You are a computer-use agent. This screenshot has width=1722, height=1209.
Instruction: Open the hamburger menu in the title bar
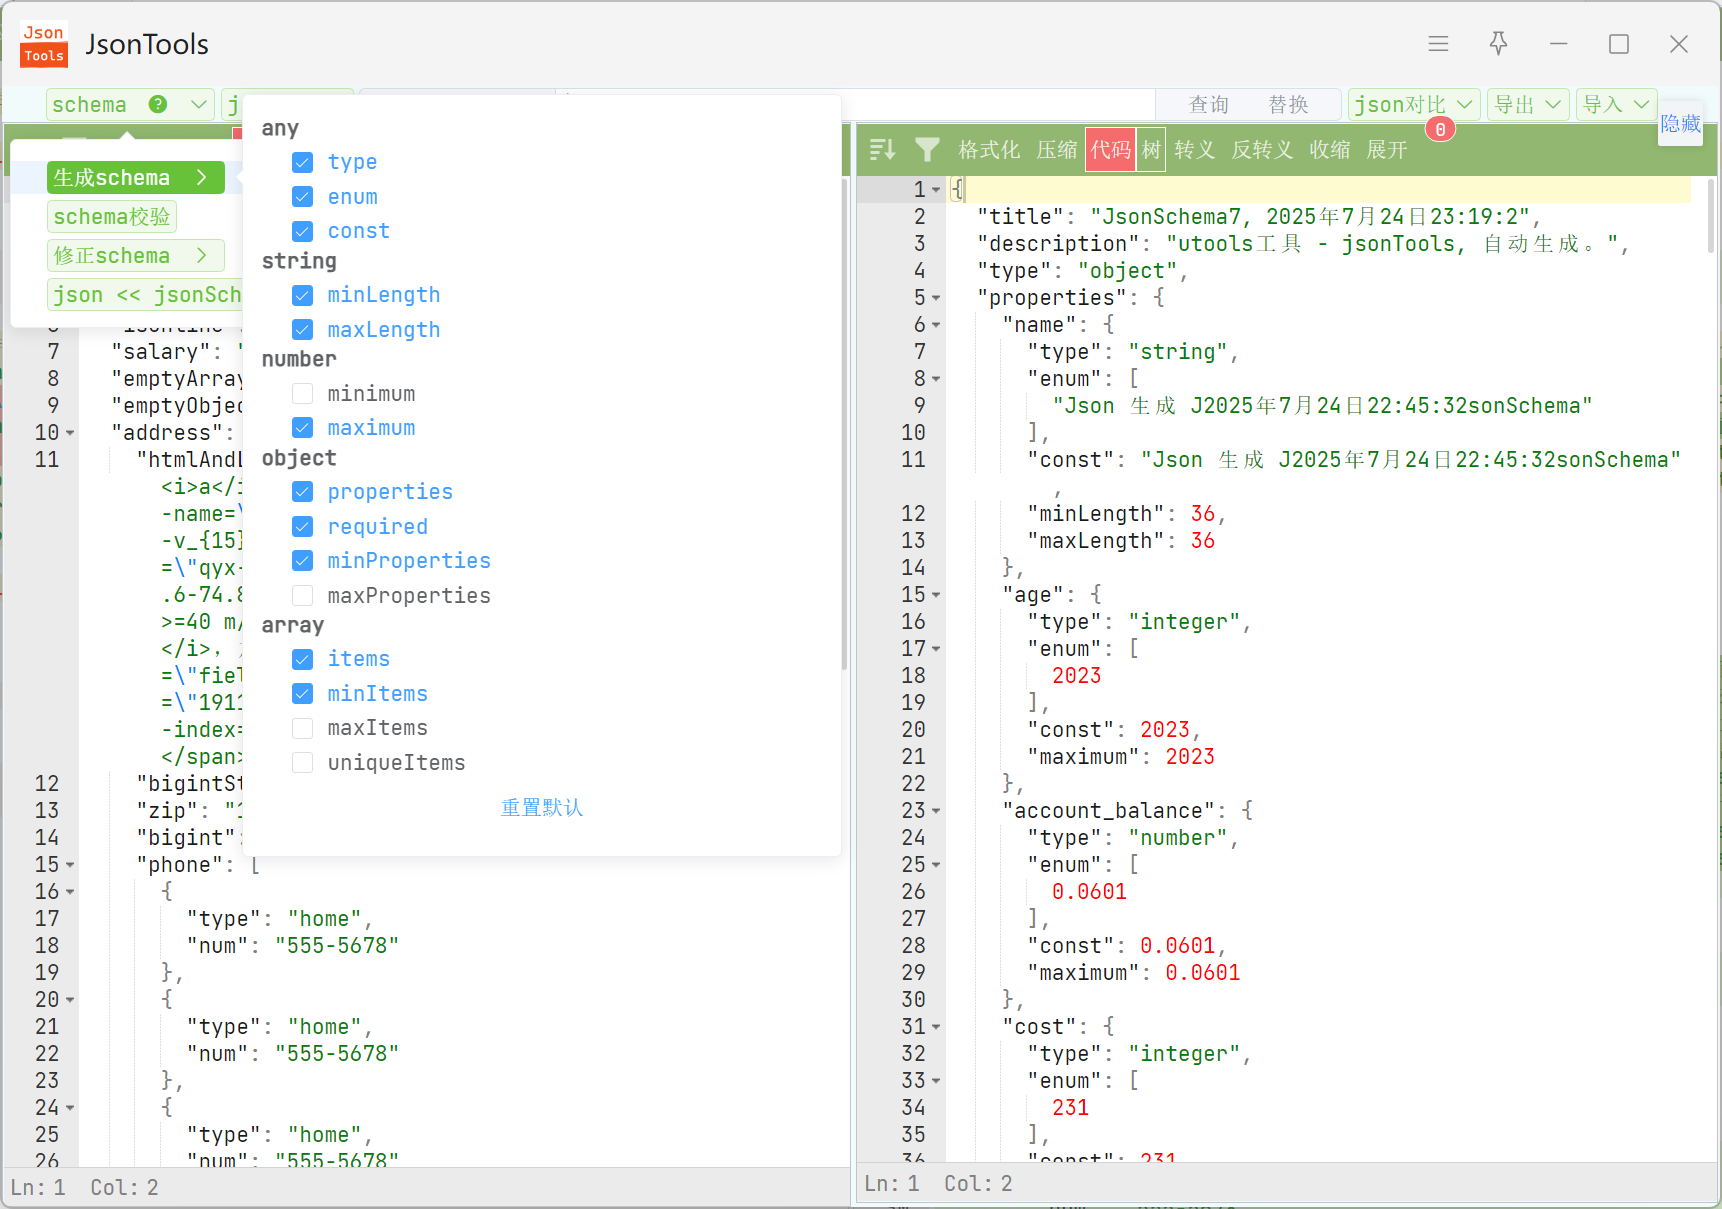point(1439,44)
